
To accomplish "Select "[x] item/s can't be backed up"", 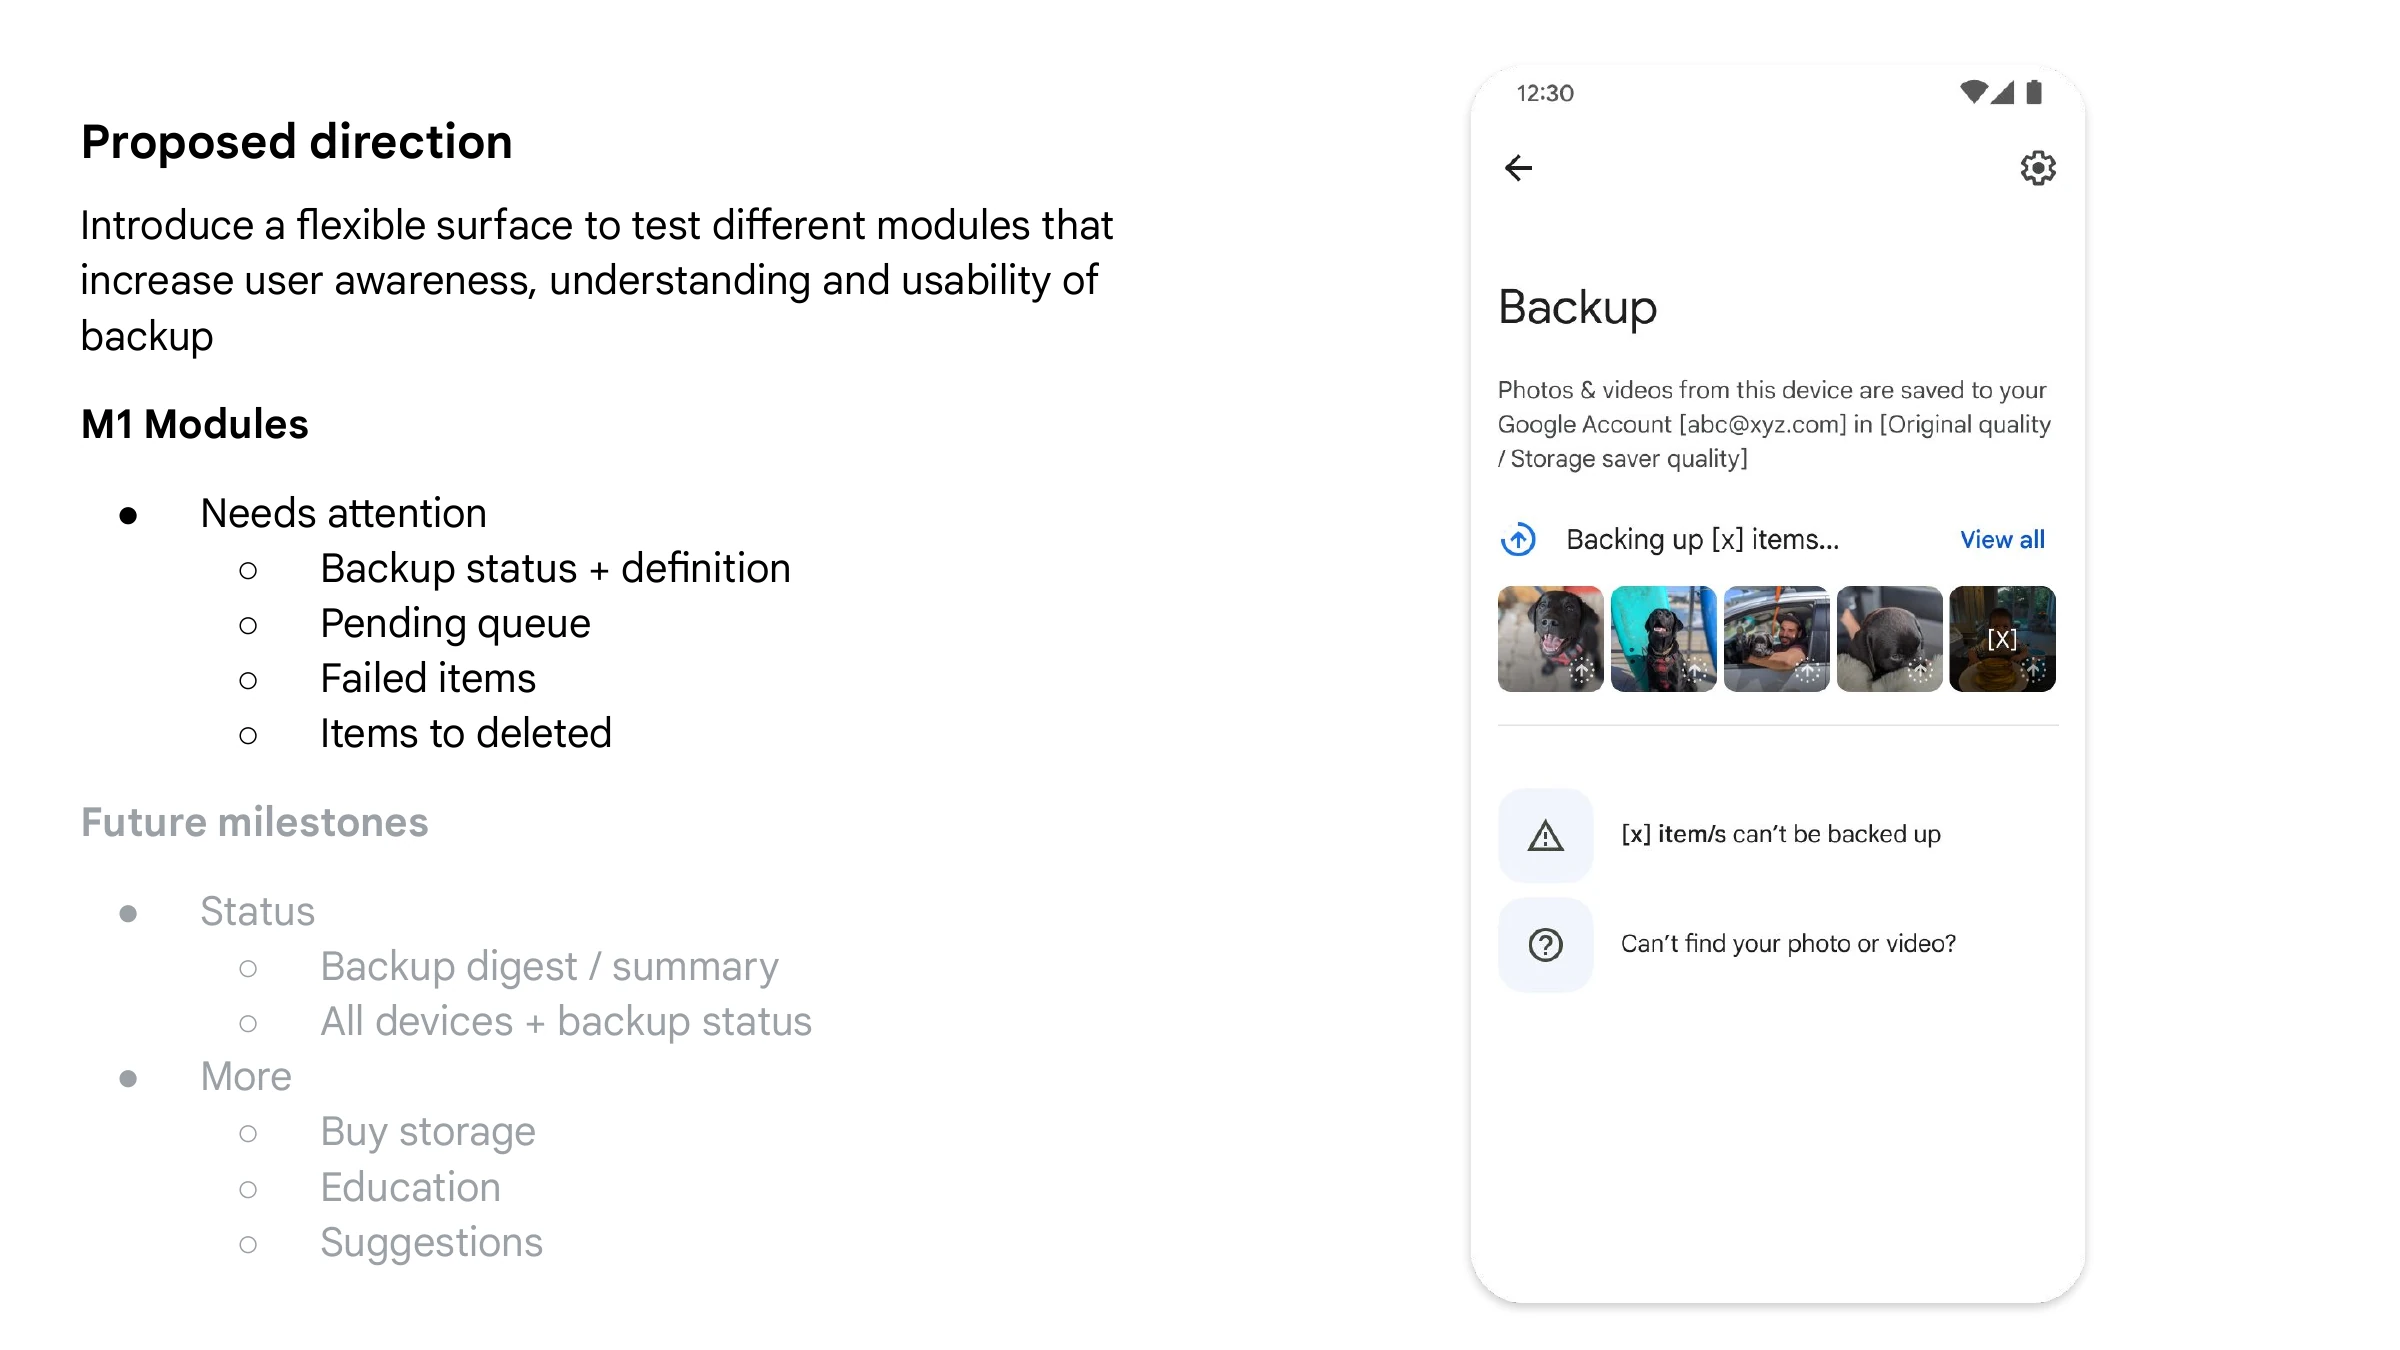I will pyautogui.click(x=1780, y=834).
